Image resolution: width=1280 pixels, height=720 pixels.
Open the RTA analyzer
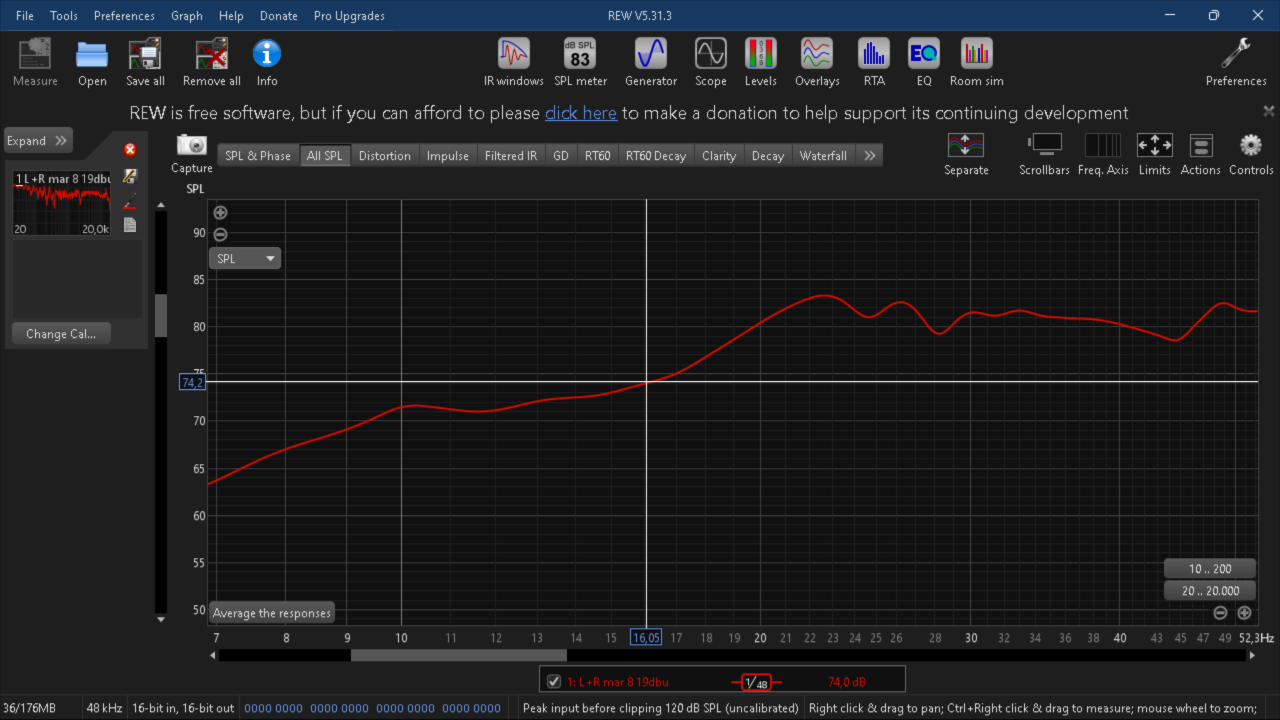(x=874, y=62)
